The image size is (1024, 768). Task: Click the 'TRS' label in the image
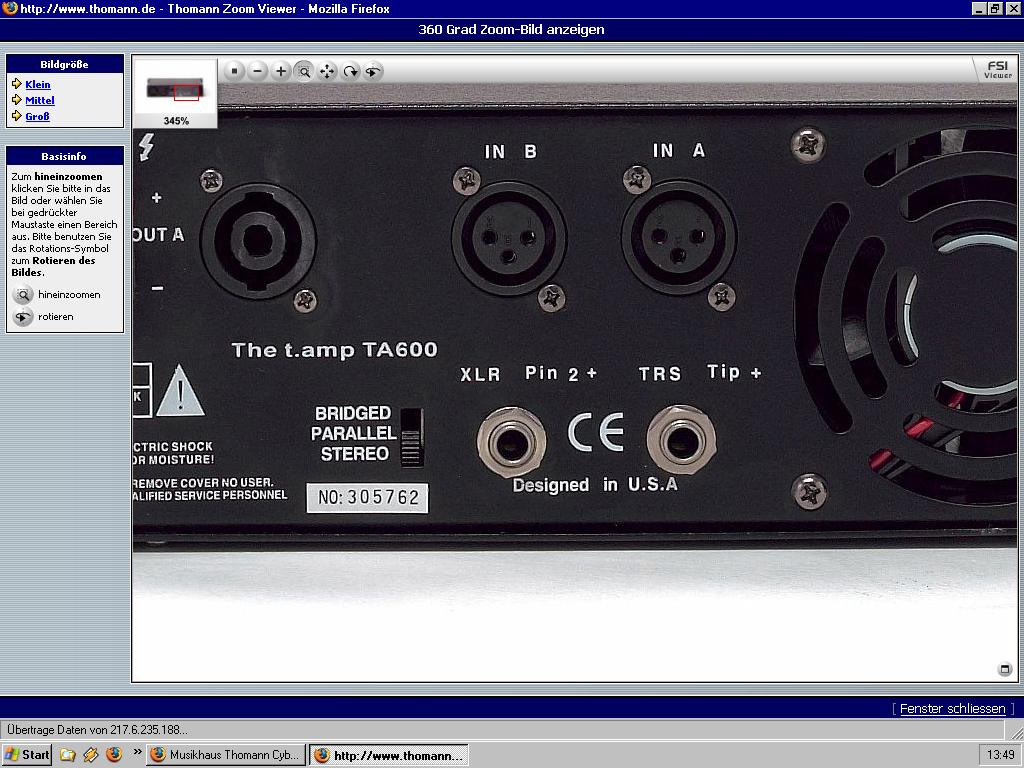(x=660, y=374)
